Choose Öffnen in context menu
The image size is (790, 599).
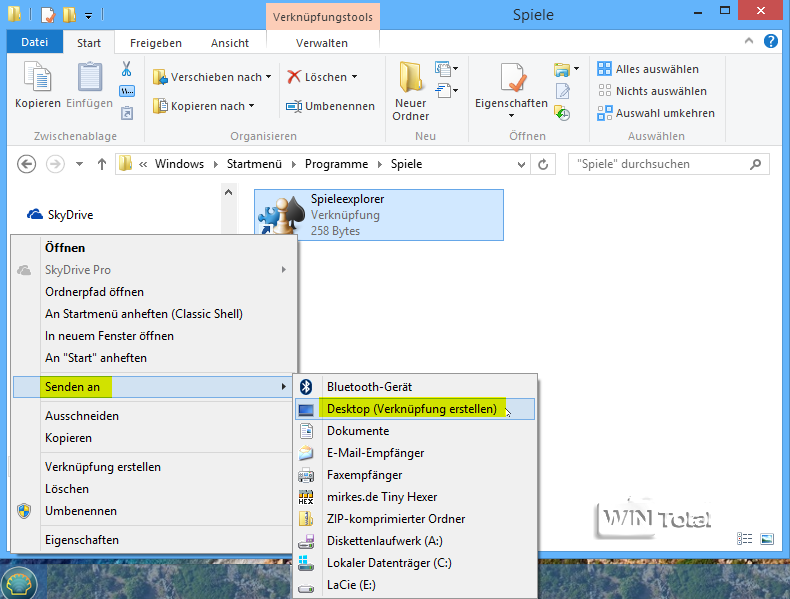tap(154, 248)
